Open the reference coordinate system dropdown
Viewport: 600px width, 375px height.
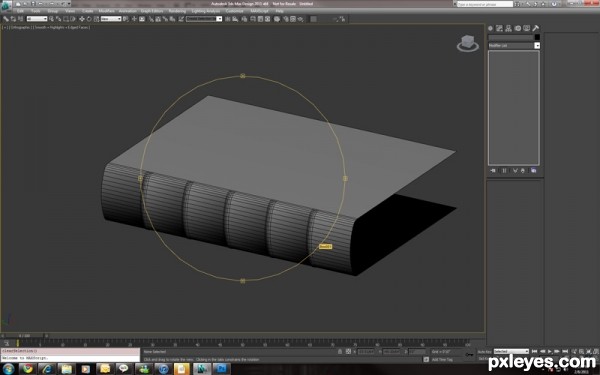111,19
